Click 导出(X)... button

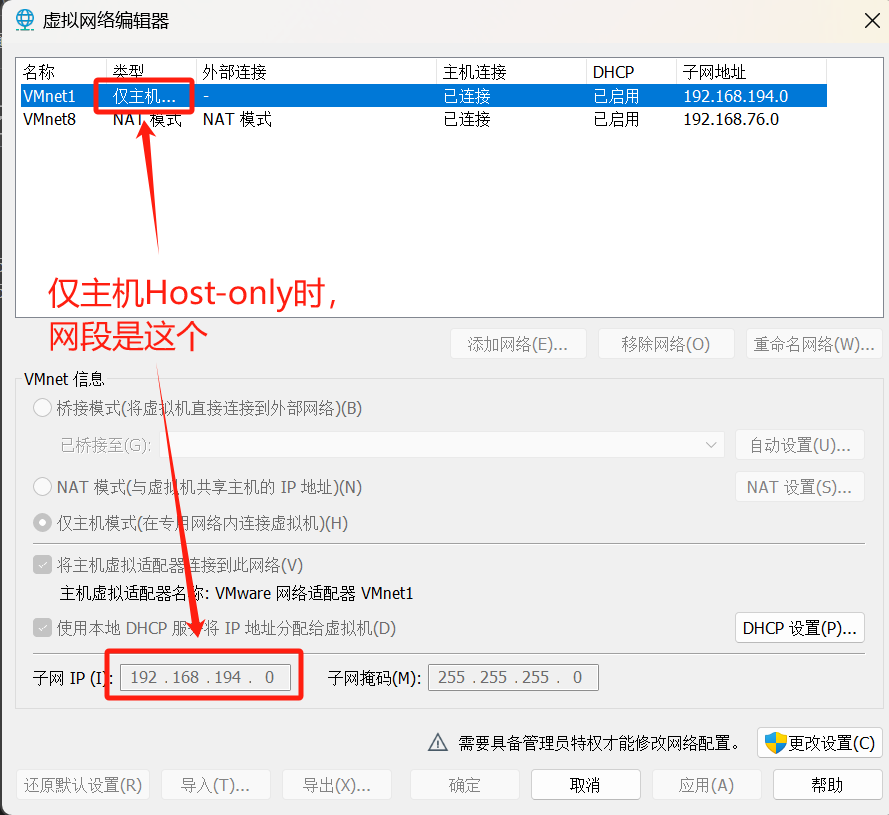[337, 785]
